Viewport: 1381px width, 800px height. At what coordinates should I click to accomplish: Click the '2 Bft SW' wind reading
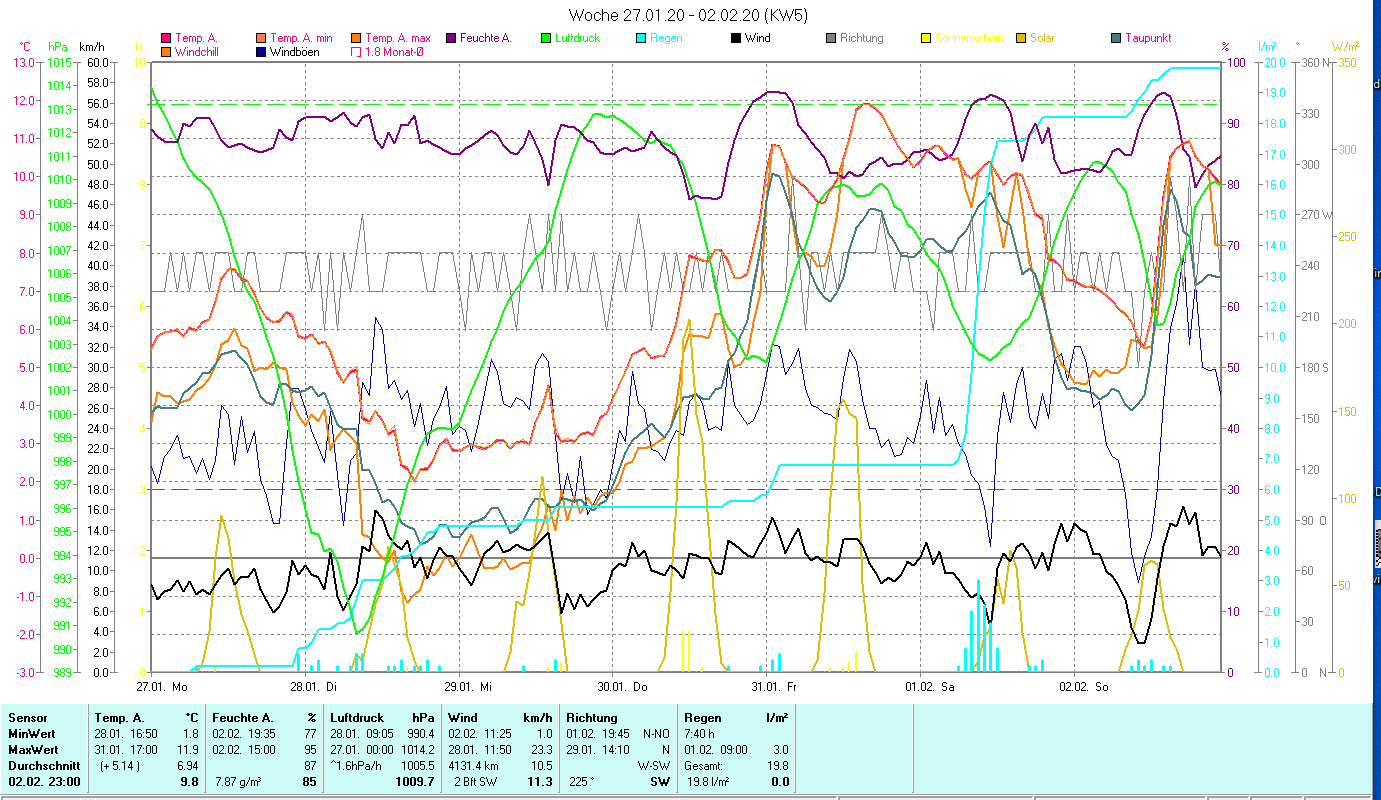pyautogui.click(x=474, y=781)
